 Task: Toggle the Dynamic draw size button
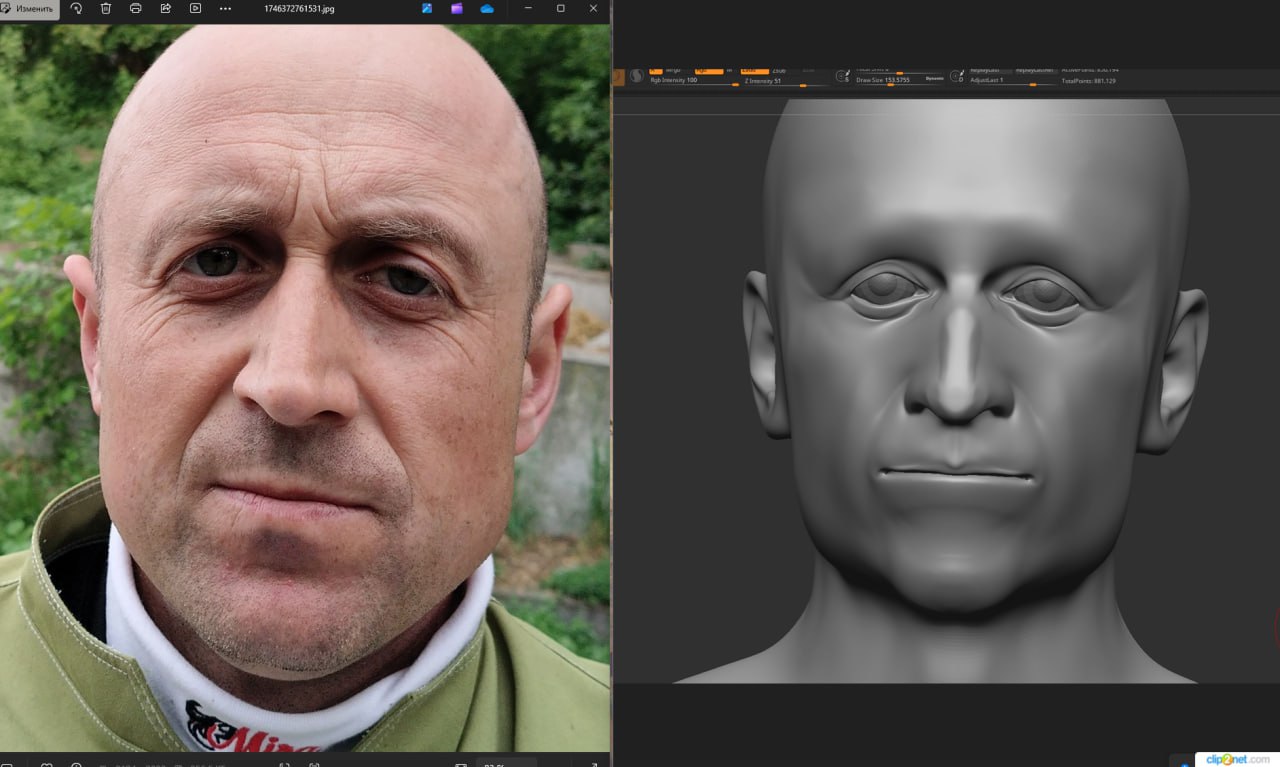point(934,78)
